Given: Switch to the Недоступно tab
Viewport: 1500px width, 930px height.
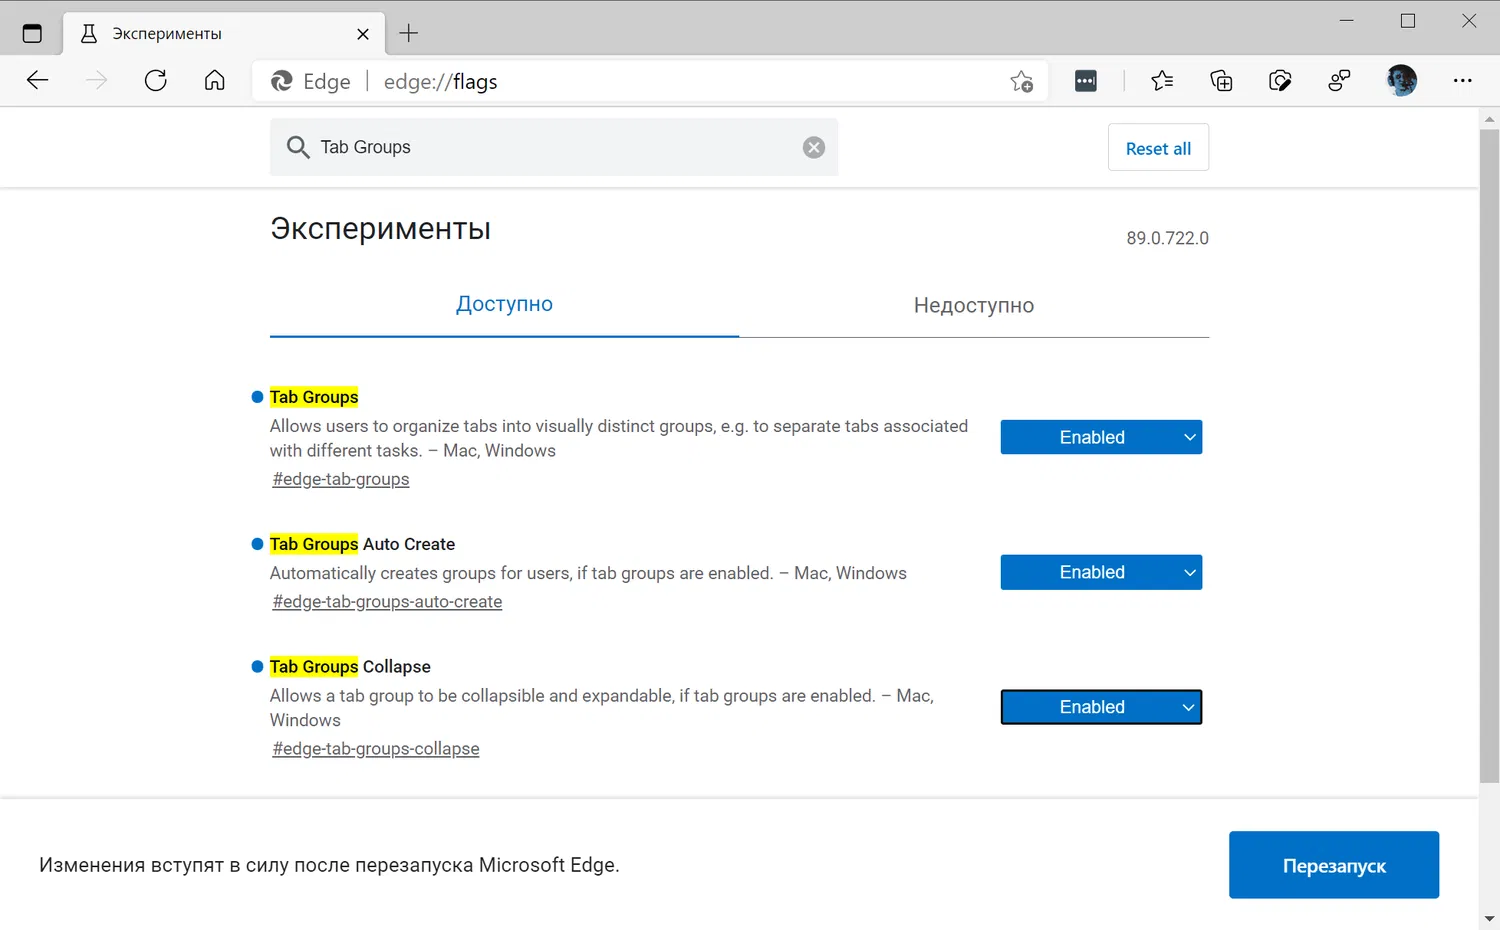Looking at the screenshot, I should [973, 305].
